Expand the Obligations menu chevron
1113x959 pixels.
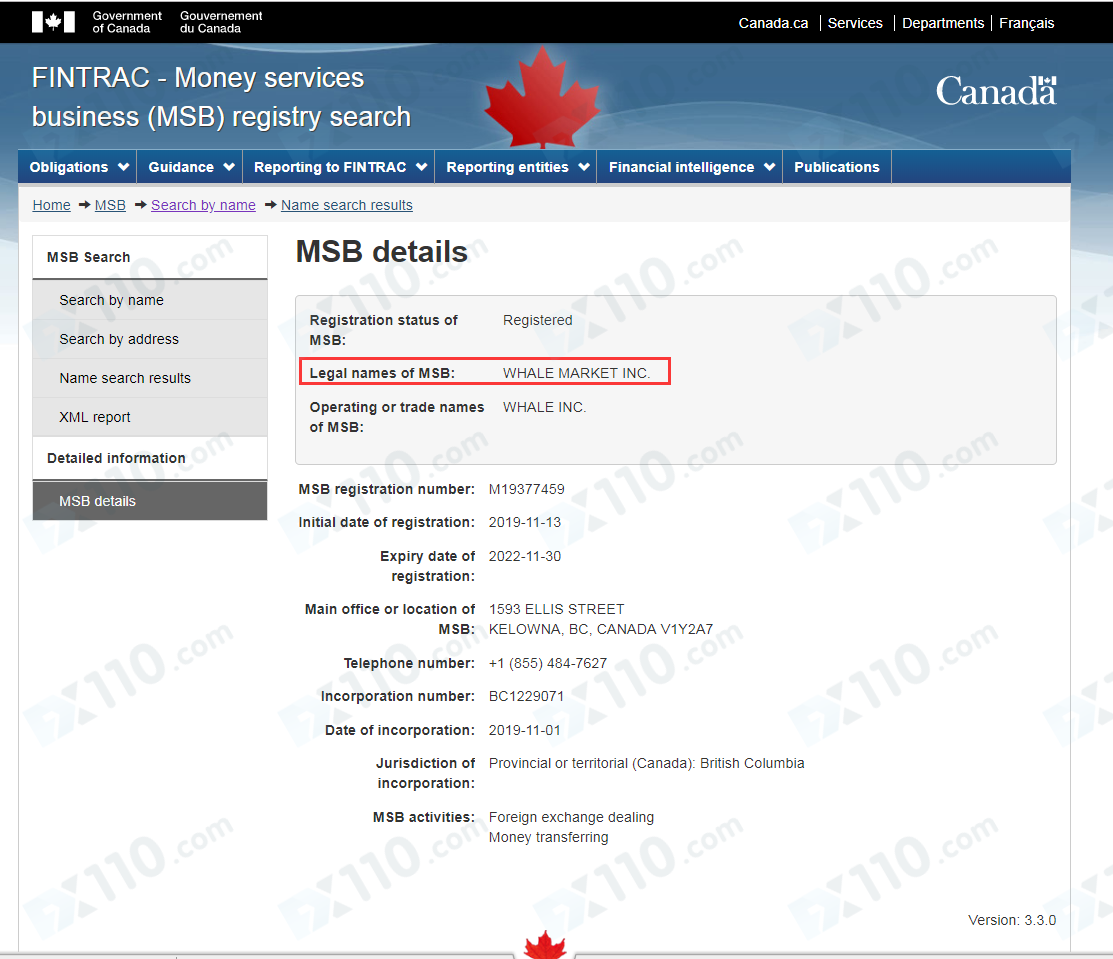tap(124, 167)
